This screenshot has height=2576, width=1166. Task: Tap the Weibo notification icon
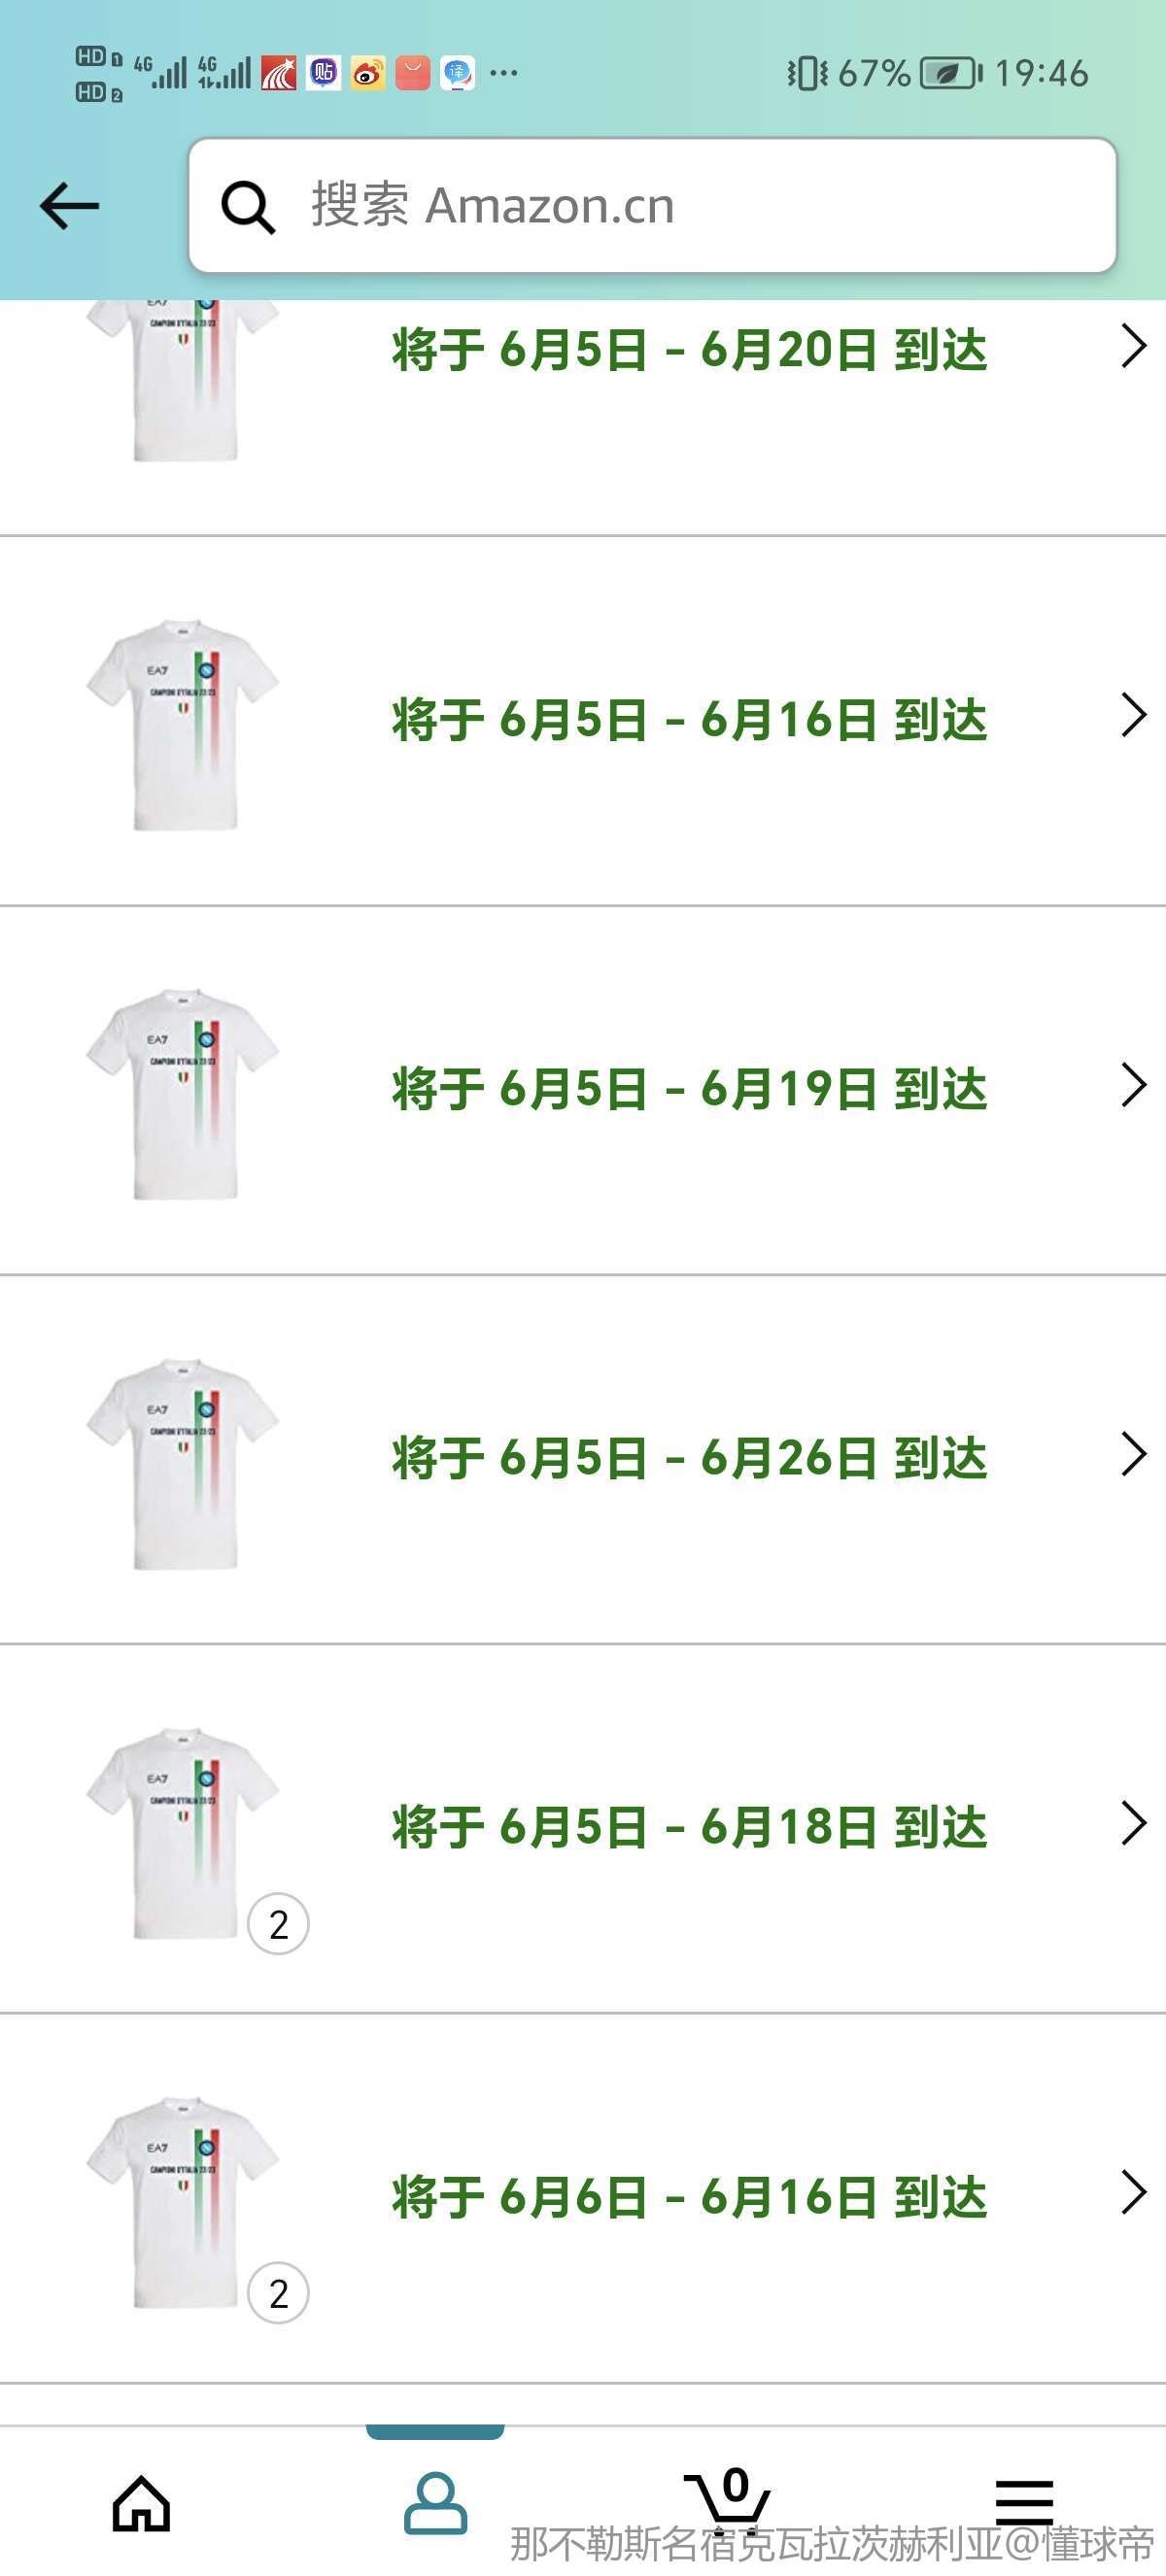point(368,73)
